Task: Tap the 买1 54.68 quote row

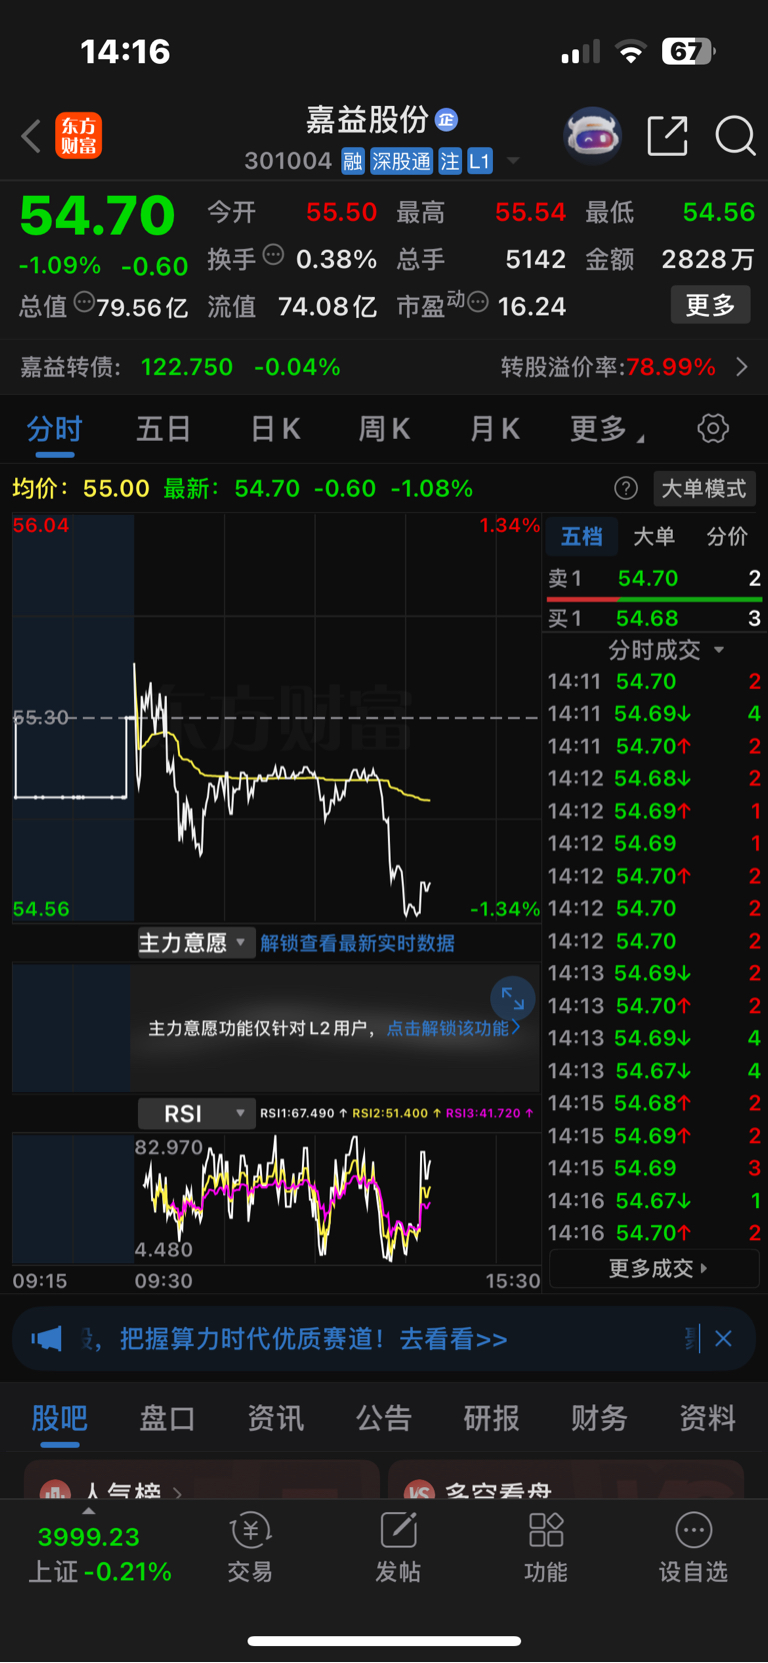Action: [x=654, y=618]
